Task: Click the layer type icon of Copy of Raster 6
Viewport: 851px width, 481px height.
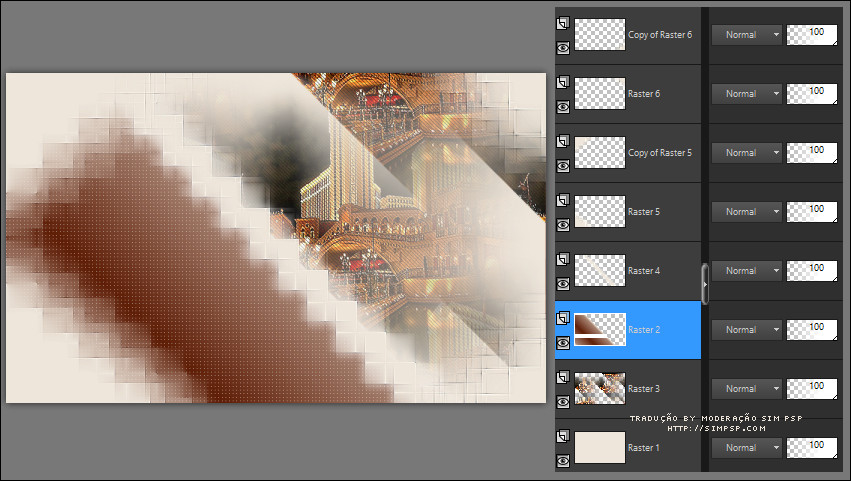Action: [x=564, y=22]
